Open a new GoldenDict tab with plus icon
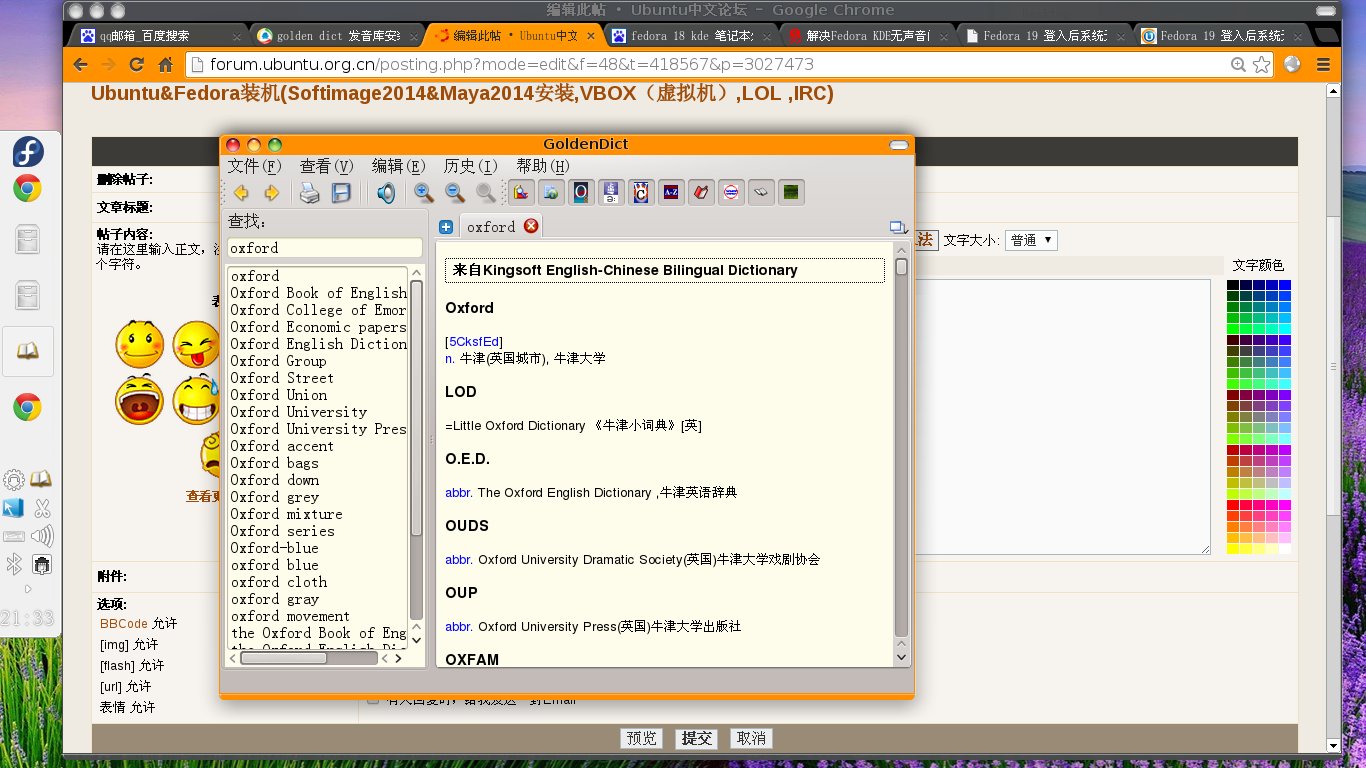 click(x=446, y=227)
